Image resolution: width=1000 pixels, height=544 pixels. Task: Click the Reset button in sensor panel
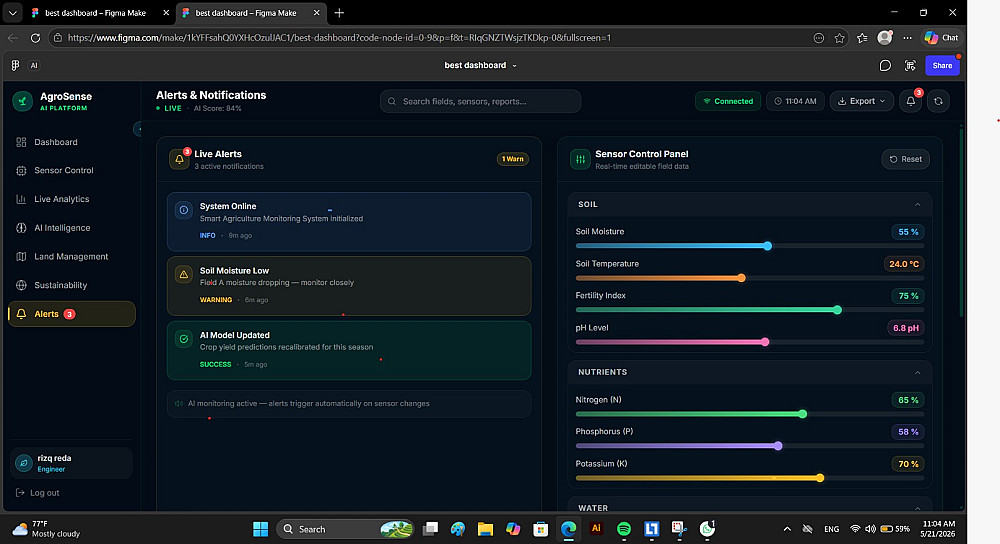point(906,159)
